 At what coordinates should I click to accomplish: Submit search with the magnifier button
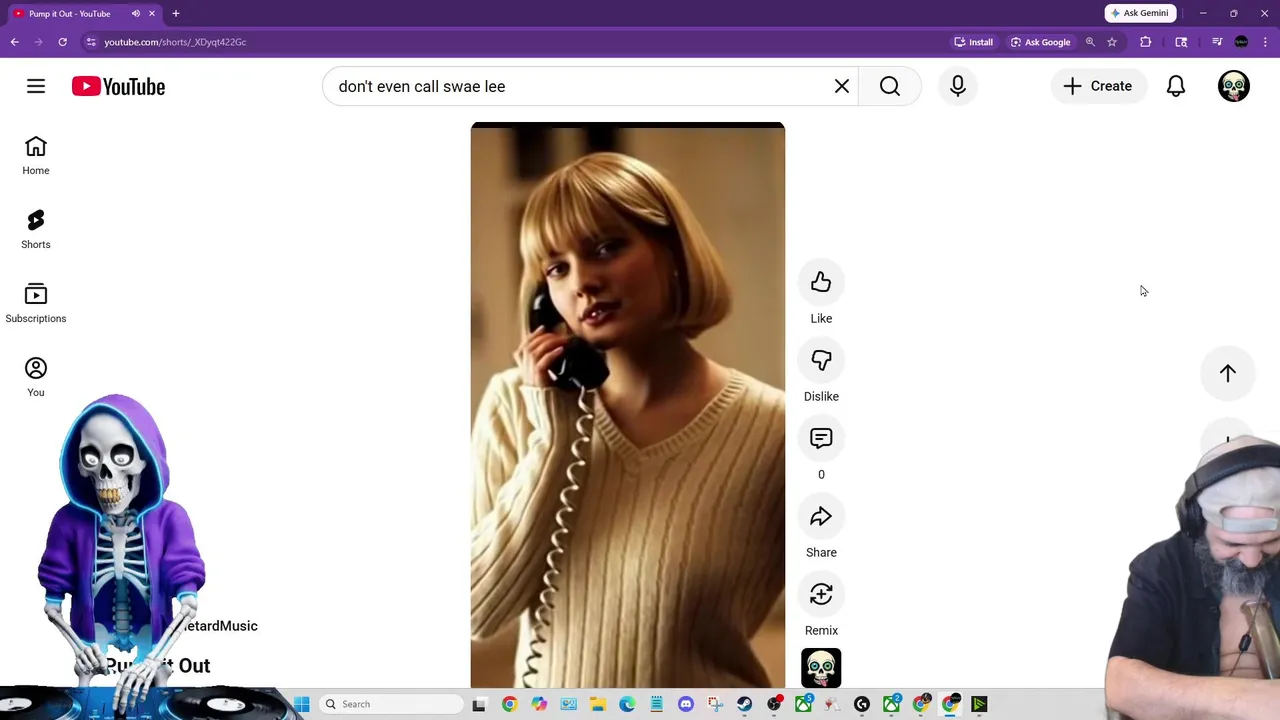point(890,86)
